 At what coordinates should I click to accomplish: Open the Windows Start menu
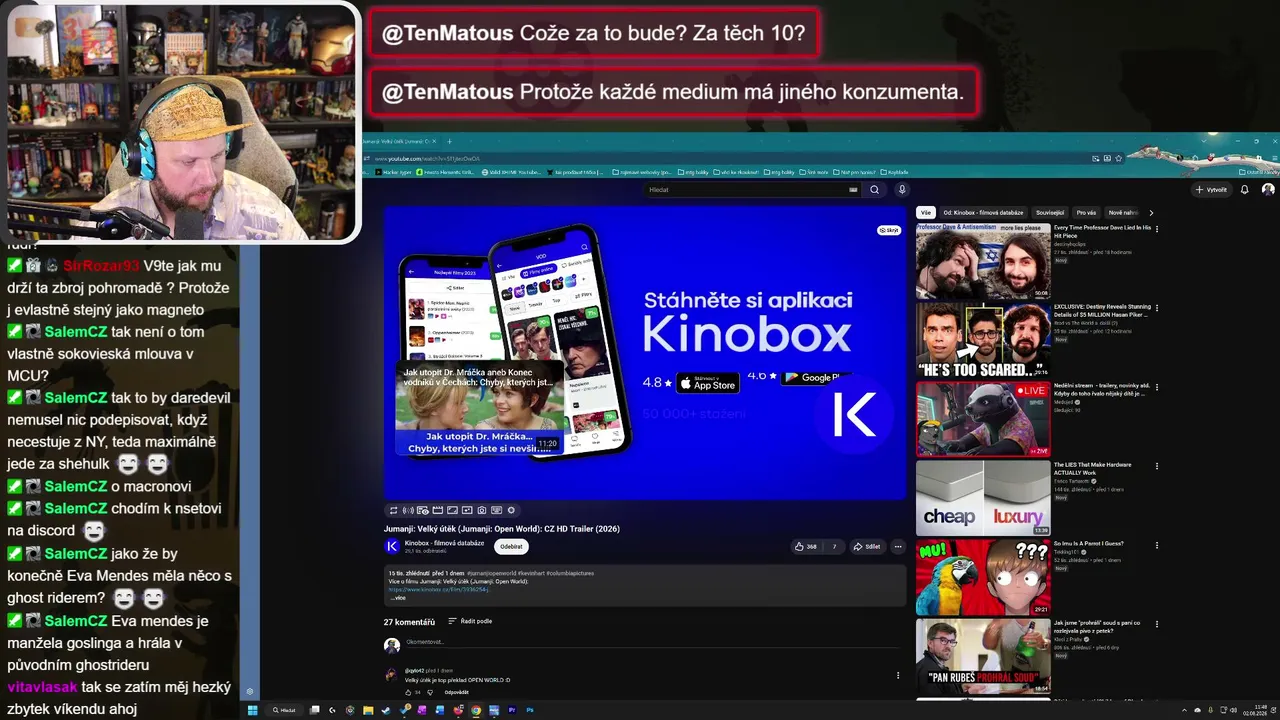coord(253,710)
